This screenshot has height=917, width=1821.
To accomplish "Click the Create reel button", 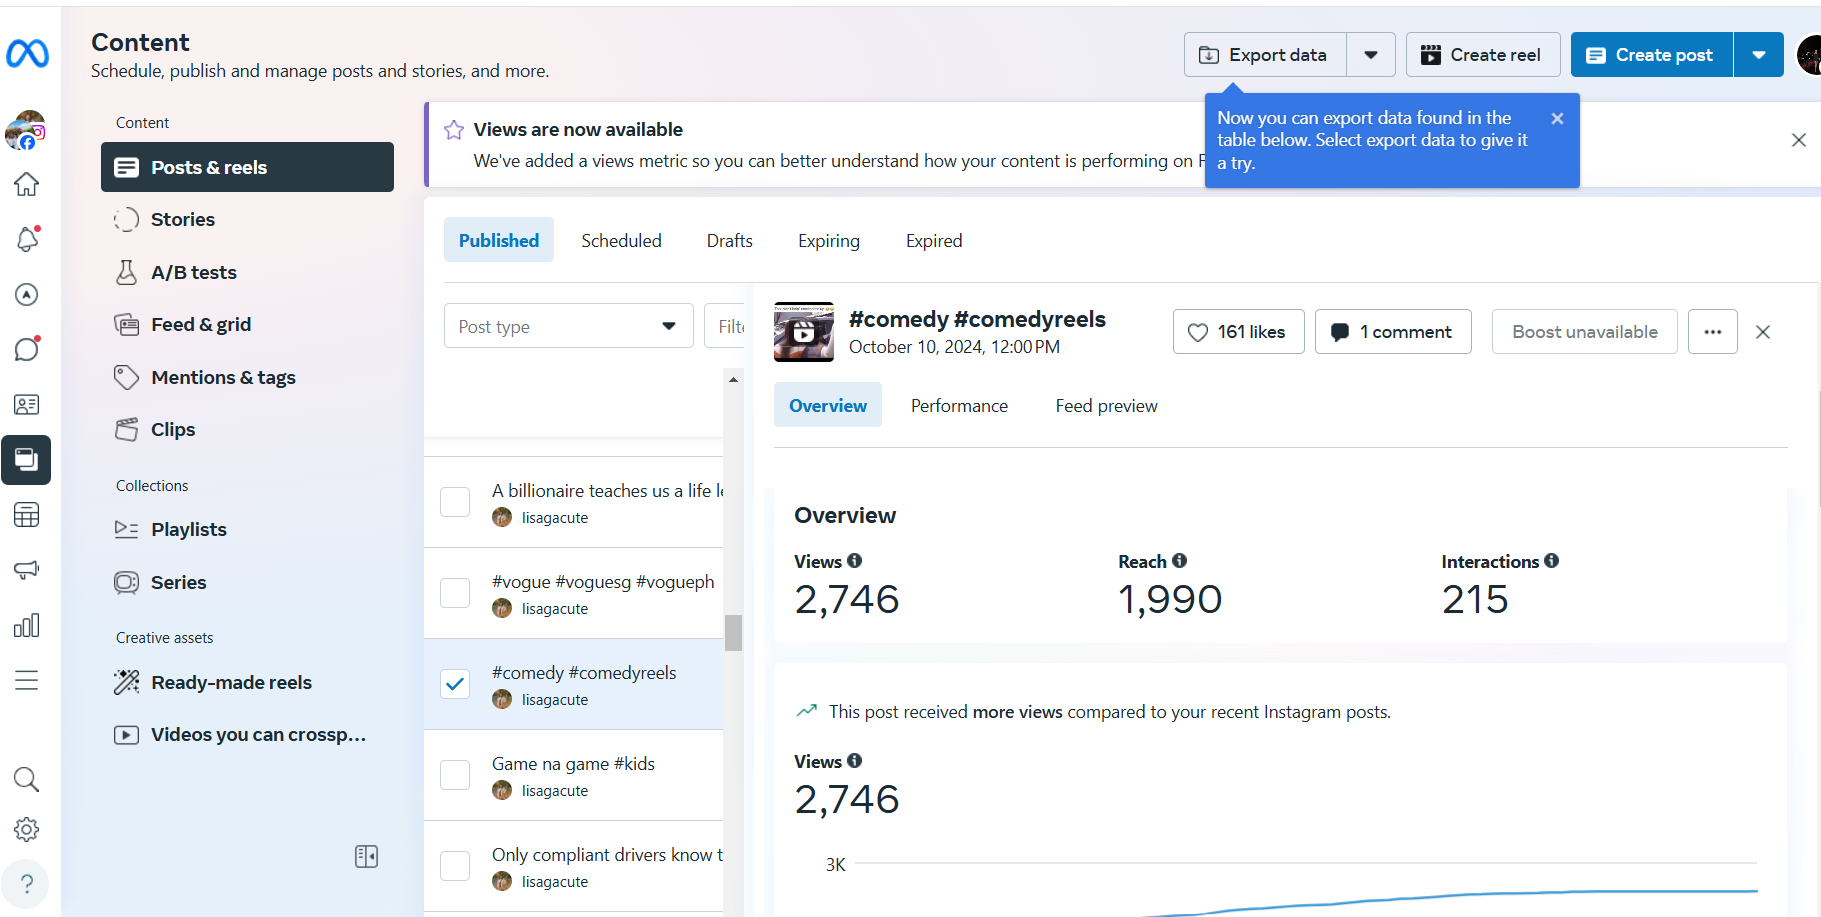I will tap(1483, 55).
